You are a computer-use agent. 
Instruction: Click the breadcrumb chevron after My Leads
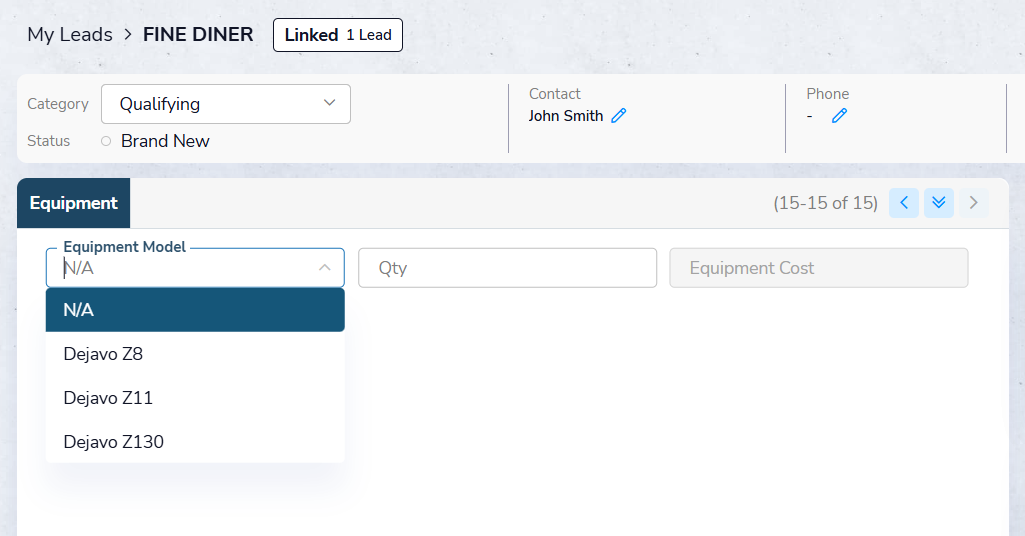[x=128, y=35]
